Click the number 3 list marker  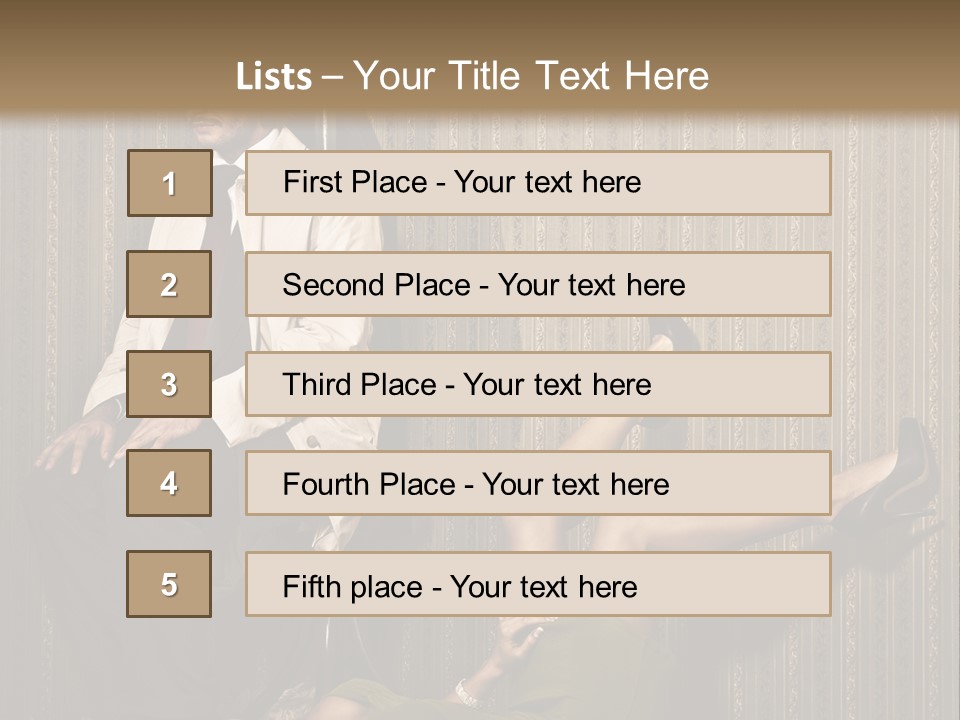pyautogui.click(x=169, y=384)
